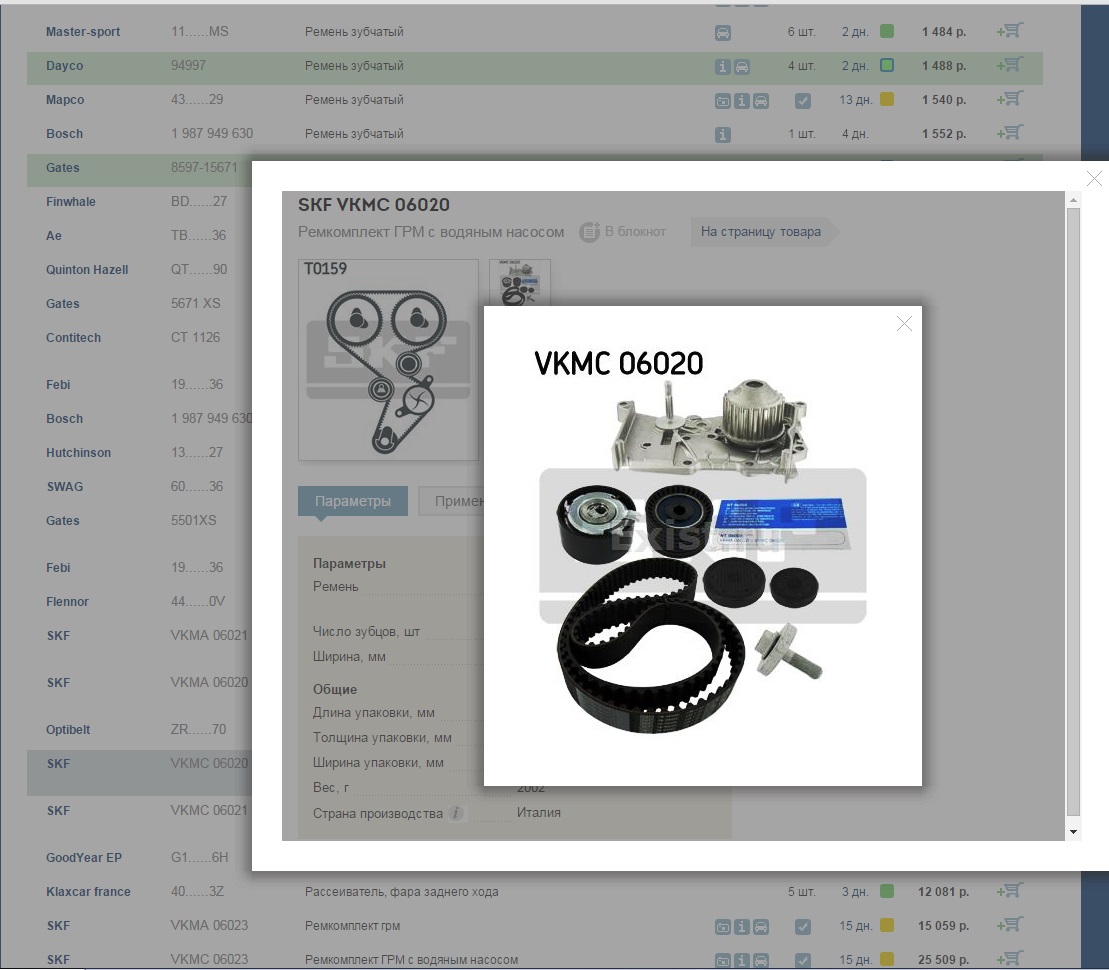The height and width of the screenshot is (970, 1109).
Task: Open SWAG brand link
Action: (x=64, y=486)
